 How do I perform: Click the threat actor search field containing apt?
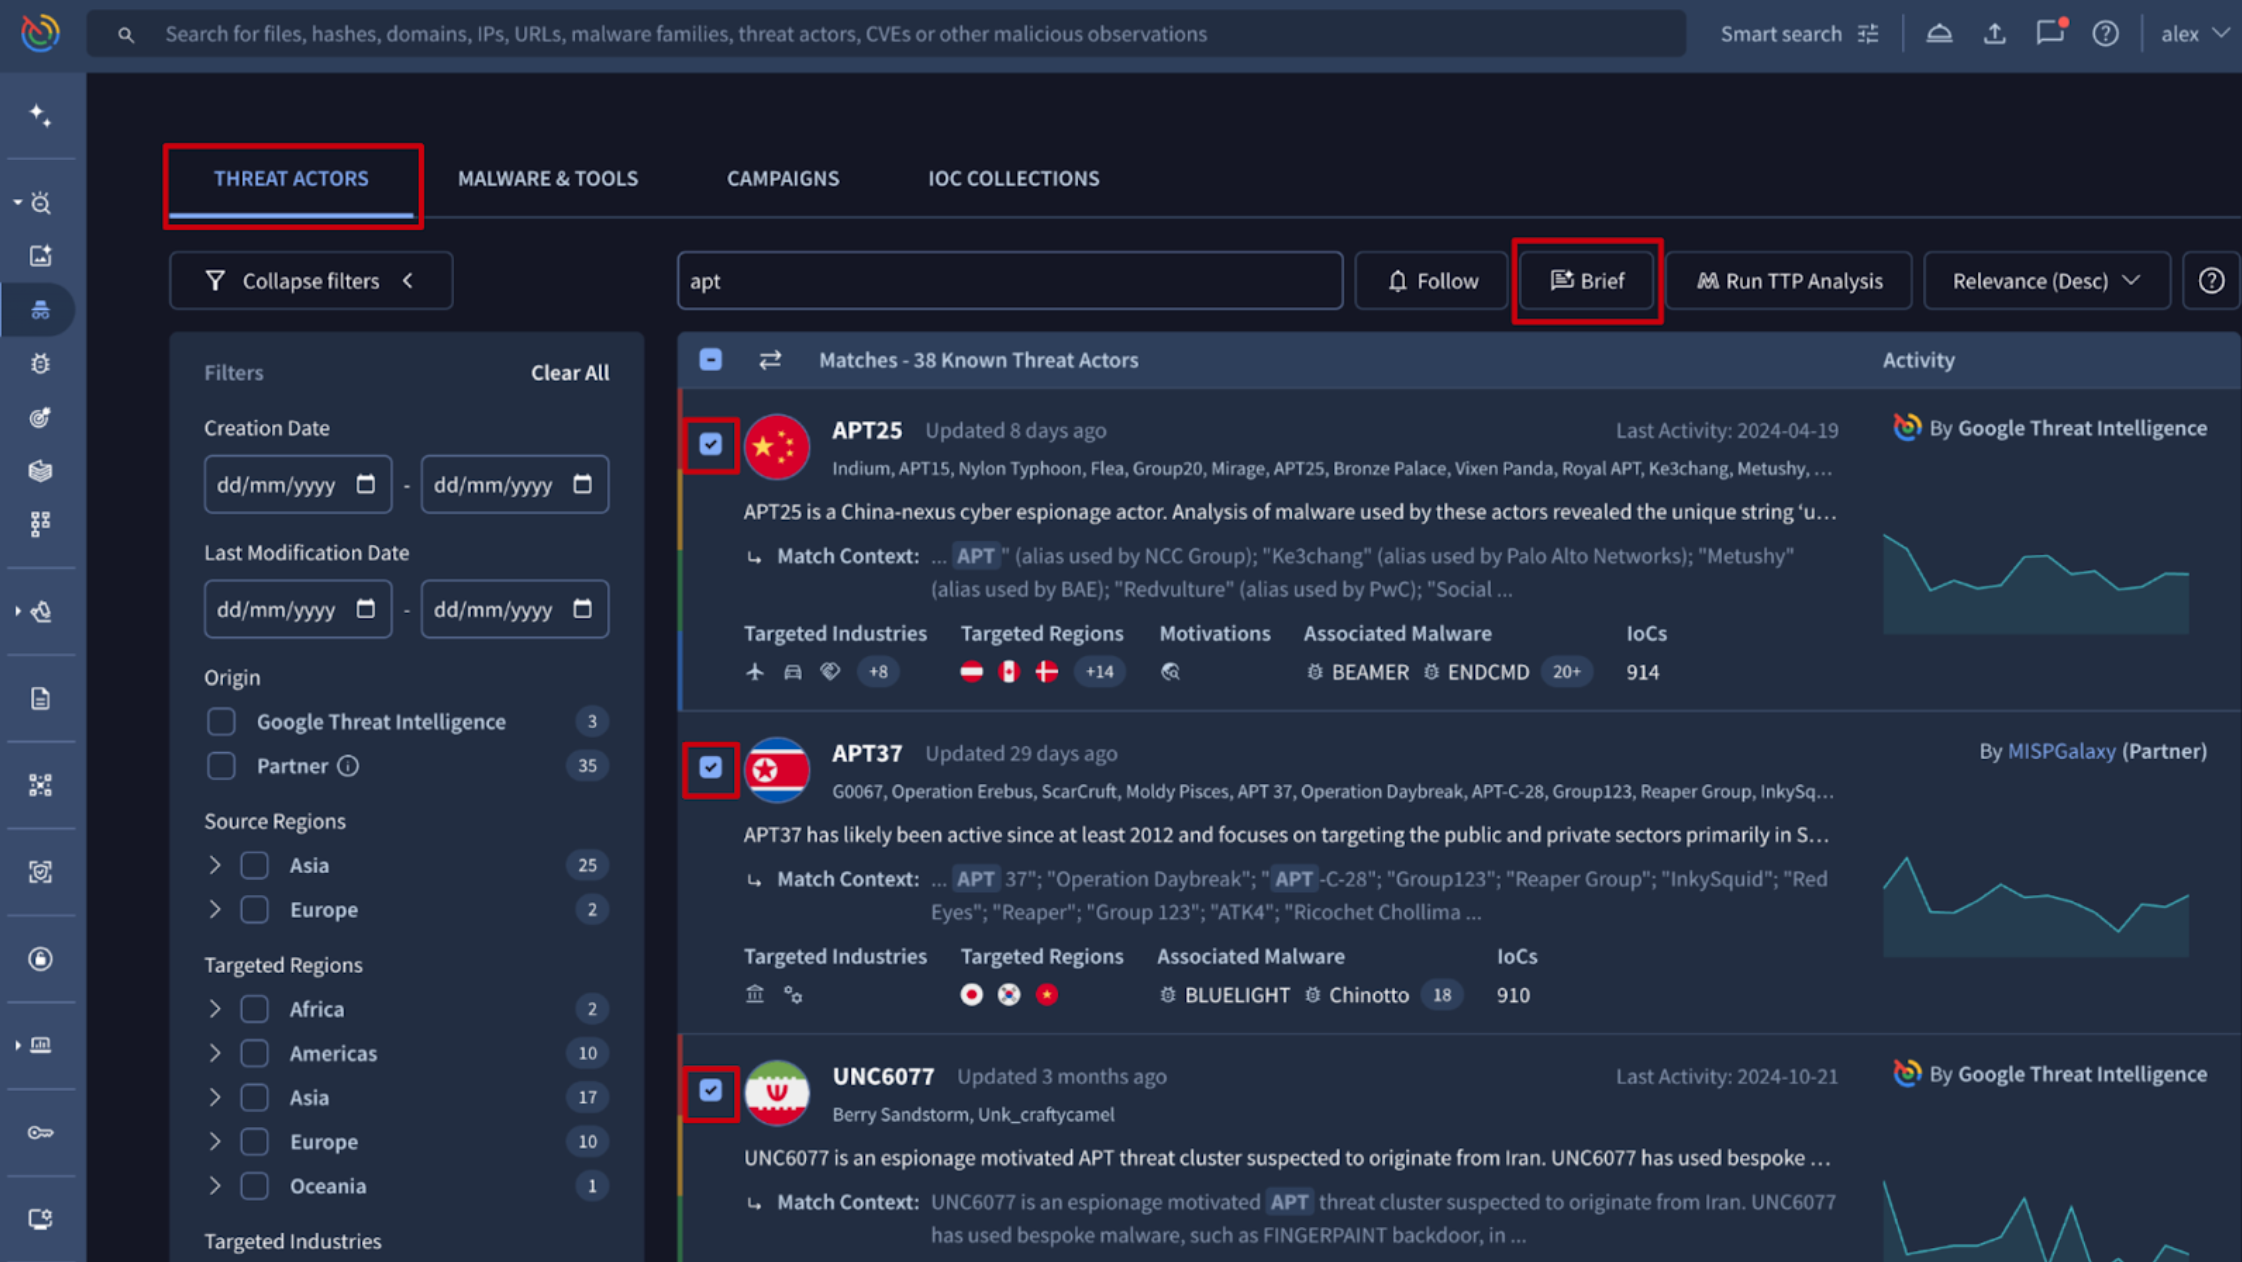tap(1009, 281)
